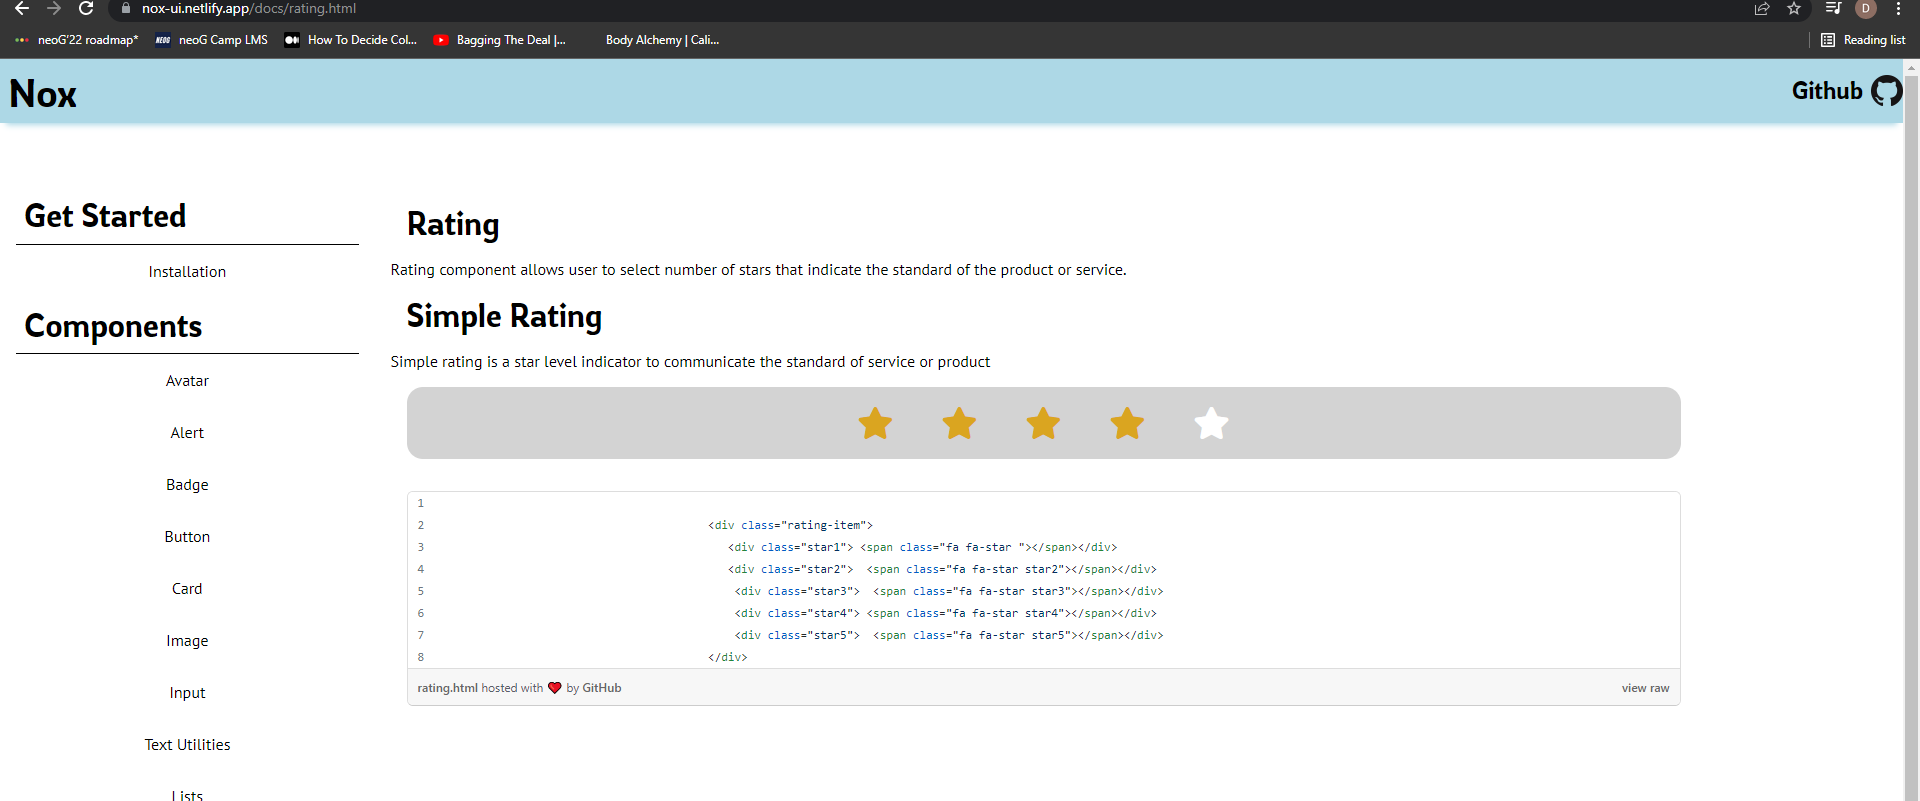Click the share page icon in address bar
The width and height of the screenshot is (1920, 801).
pyautogui.click(x=1762, y=9)
